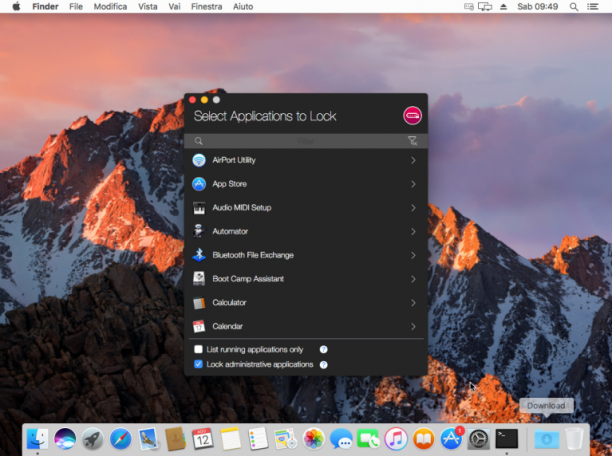Expand Calendar row chevron
Screen dimensions: 612x456
pyautogui.click(x=413, y=326)
